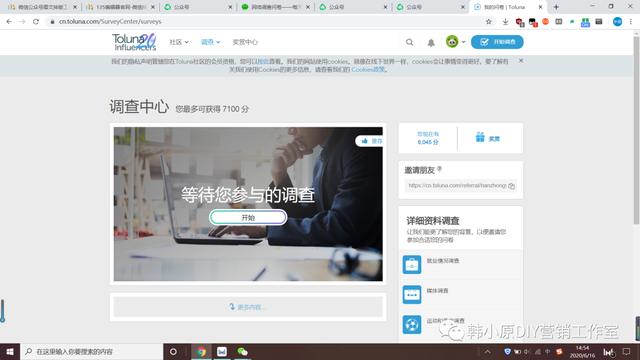Click the Cookies policy link

(x=369, y=69)
